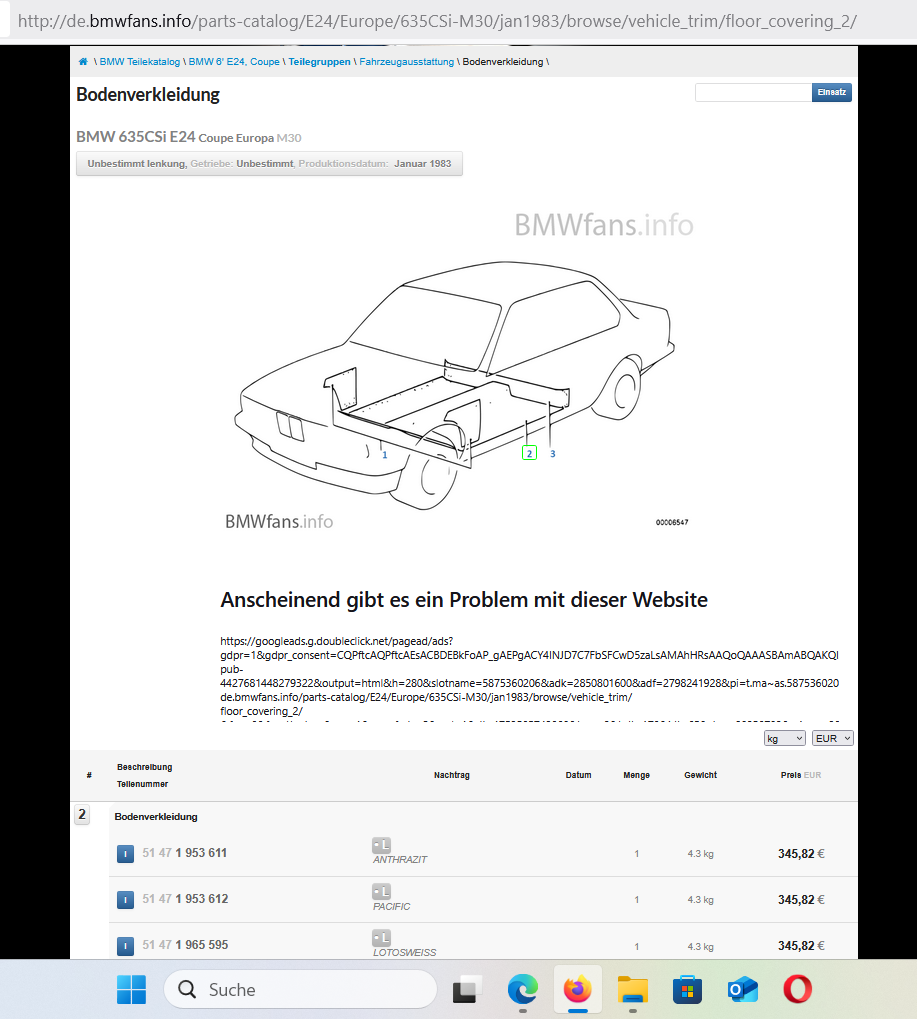This screenshot has height=1019, width=917.
Task: Open Teilegruppen in the breadcrumb
Action: tap(319, 62)
